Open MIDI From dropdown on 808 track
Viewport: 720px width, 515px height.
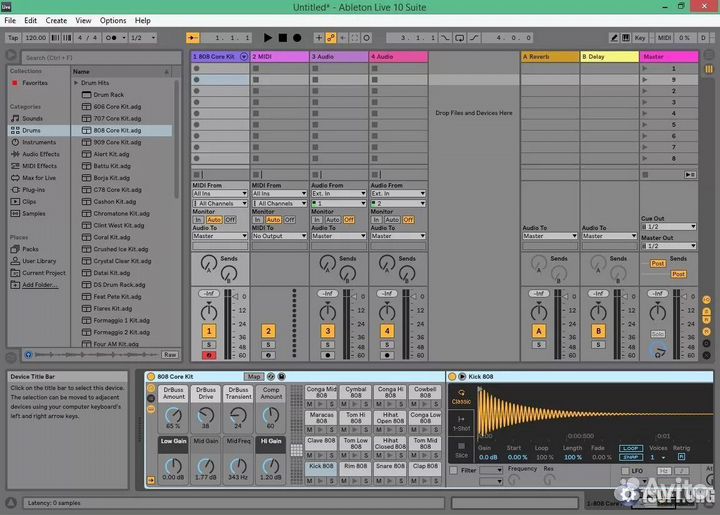[220, 194]
